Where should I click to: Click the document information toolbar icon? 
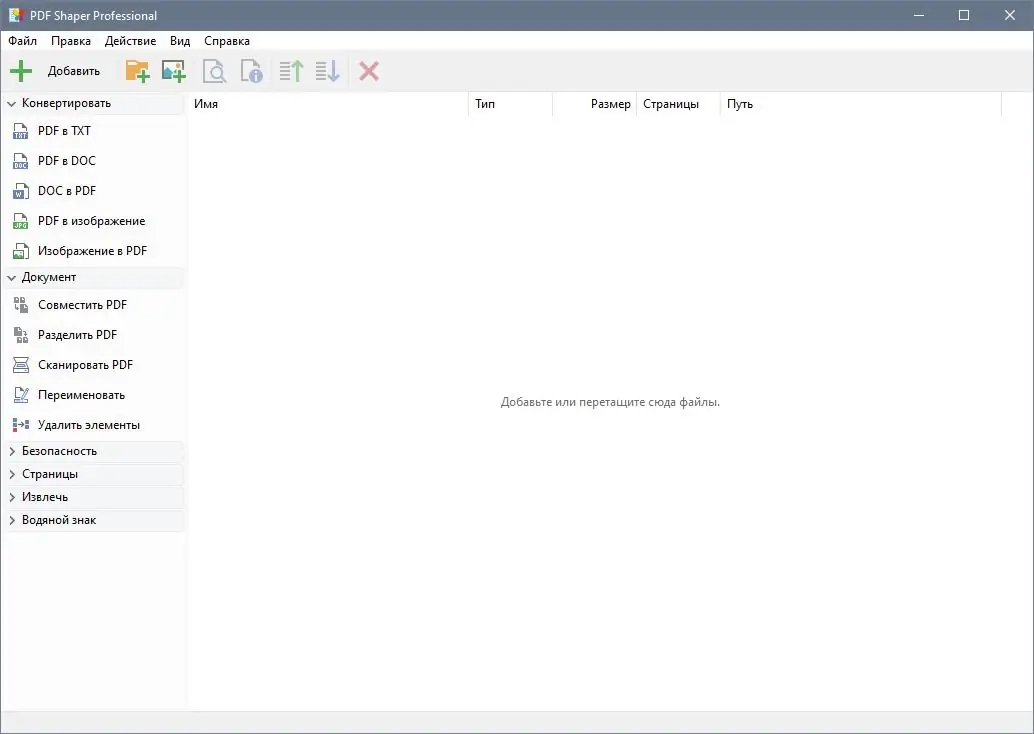coord(250,70)
